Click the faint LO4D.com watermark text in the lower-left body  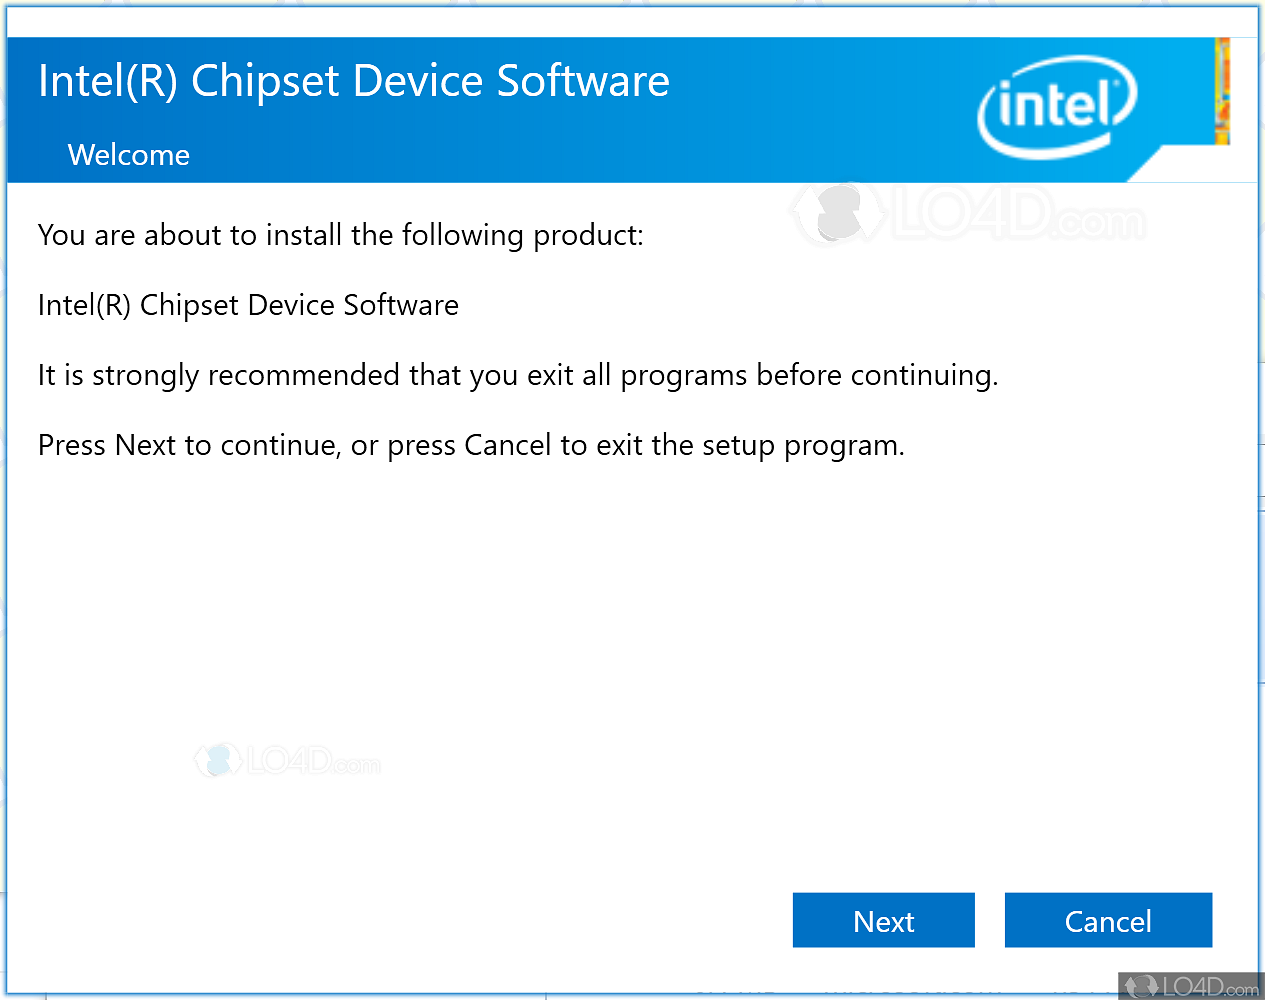click(312, 763)
